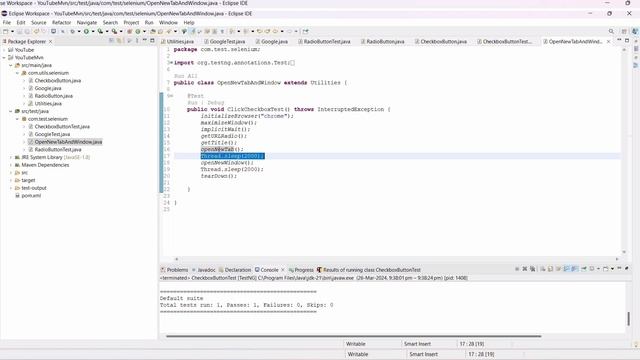This screenshot has width=640, height=360.
Task: Click the New Java Class icon
Action: (138, 31)
